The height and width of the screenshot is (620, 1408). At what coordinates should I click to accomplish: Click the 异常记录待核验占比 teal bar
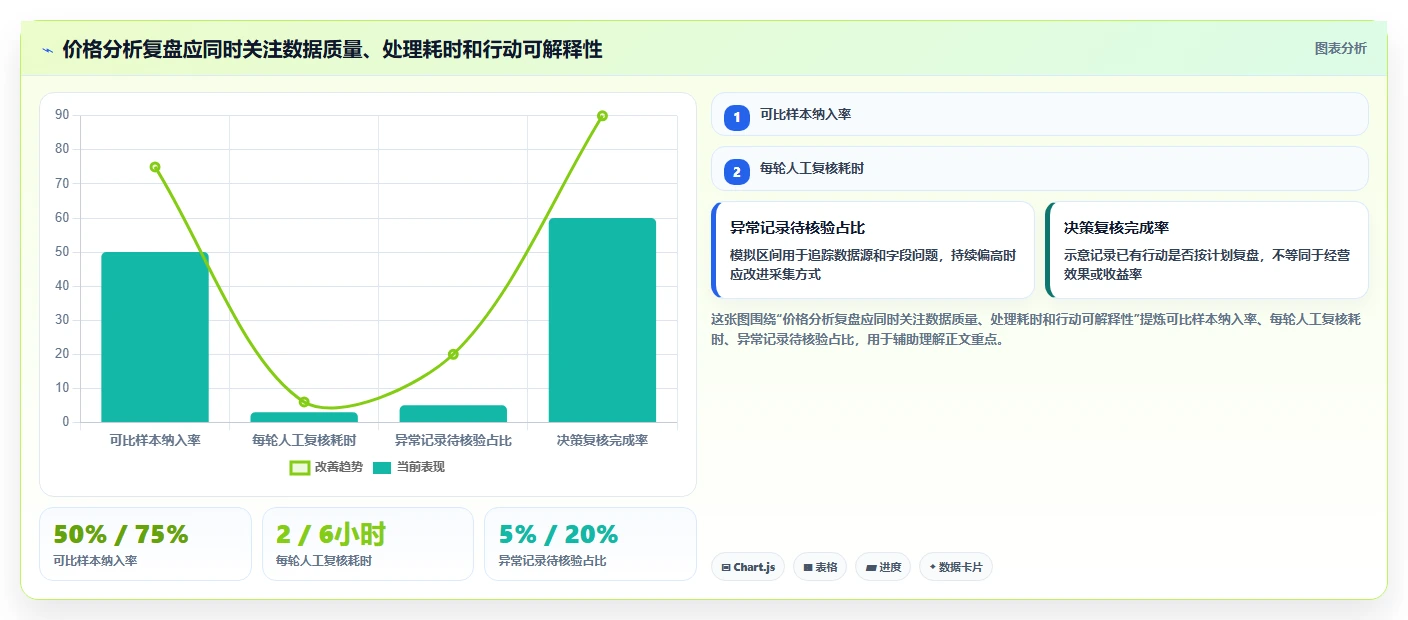tap(453, 414)
